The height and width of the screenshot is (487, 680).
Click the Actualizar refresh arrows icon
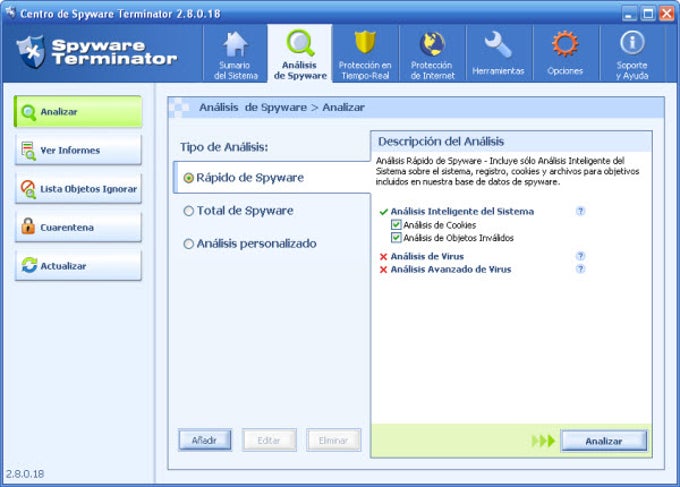pos(29,265)
